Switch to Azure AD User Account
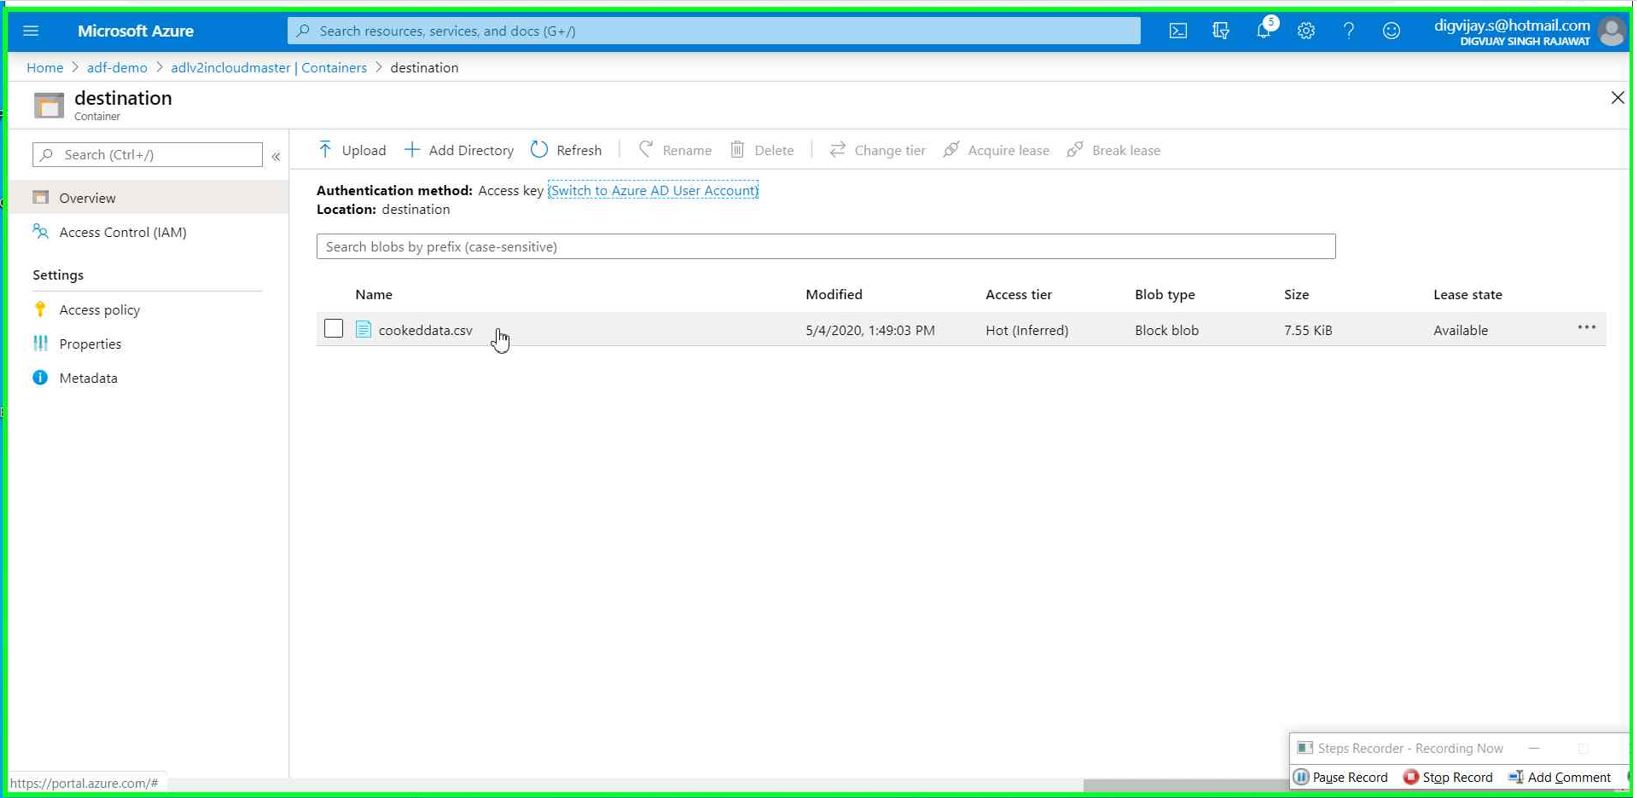Viewport: 1637px width, 798px height. pyautogui.click(x=653, y=190)
